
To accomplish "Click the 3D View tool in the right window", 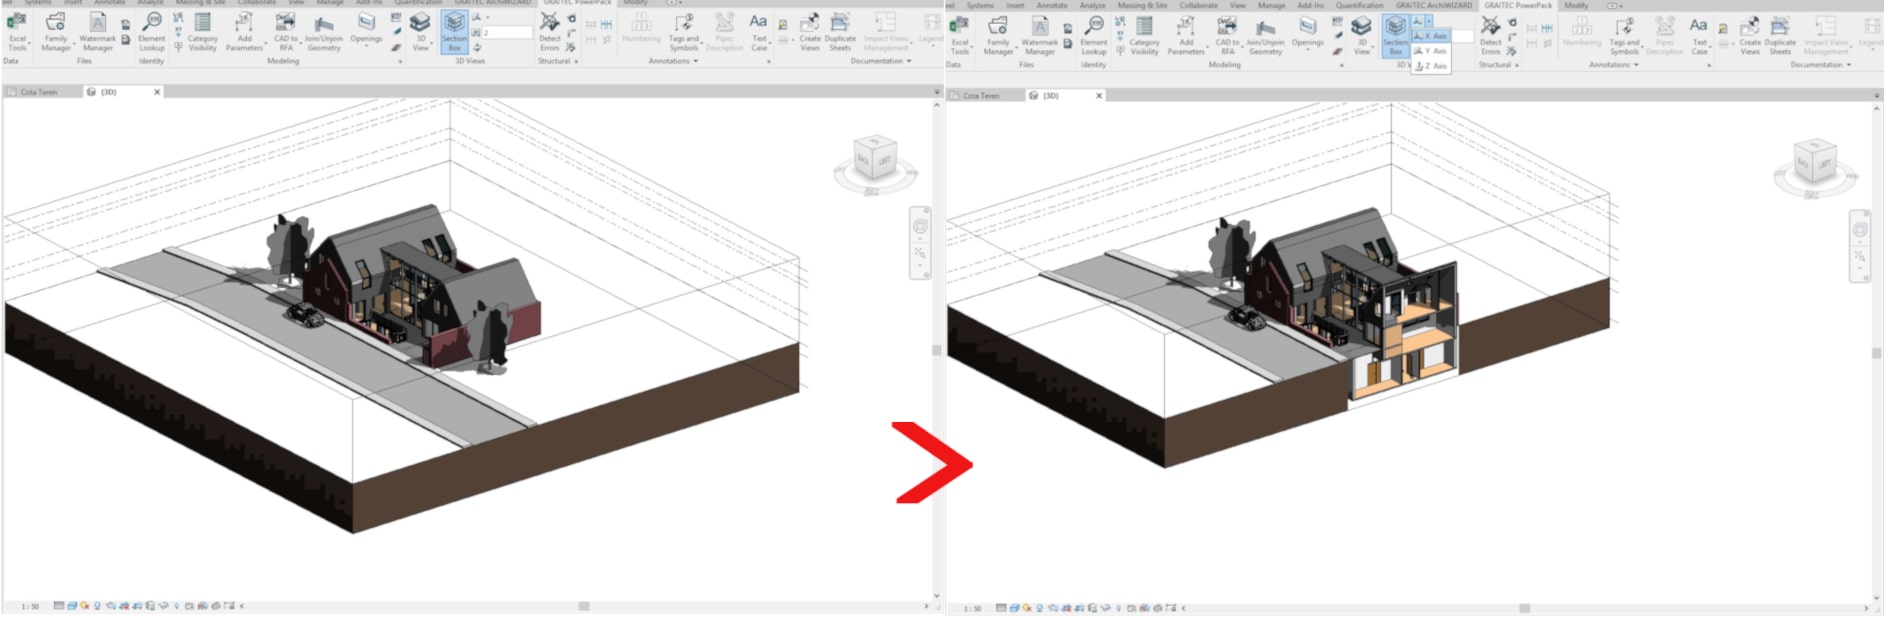I will point(1362,34).
